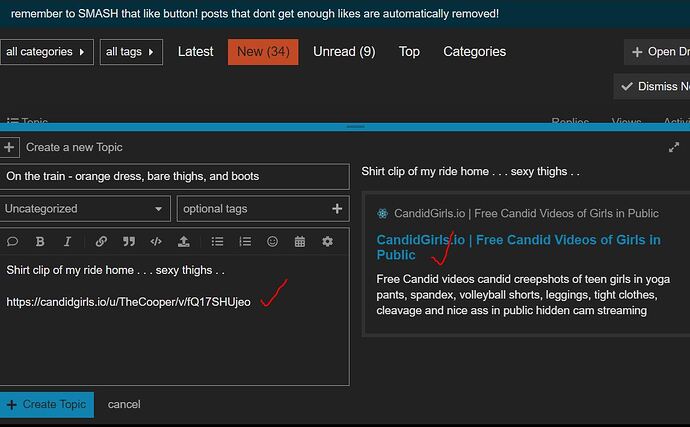Click the Dismiss New button

tap(652, 86)
